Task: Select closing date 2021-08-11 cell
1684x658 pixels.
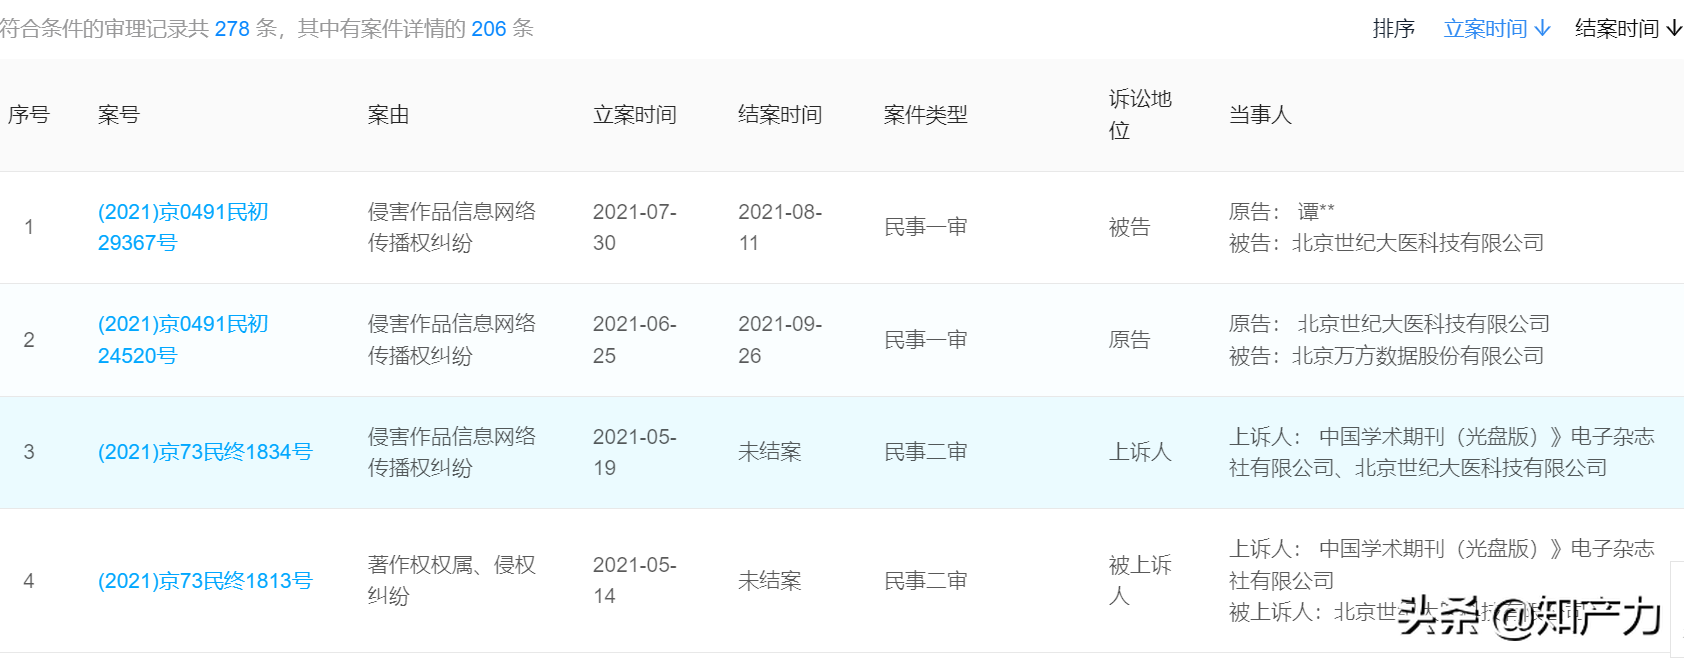Action: coord(780,227)
